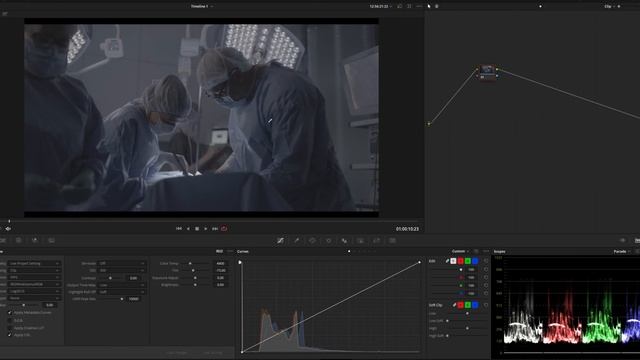Screen dimensions: 640x360
Task: Click the Contrast value field
Action: tap(133, 278)
